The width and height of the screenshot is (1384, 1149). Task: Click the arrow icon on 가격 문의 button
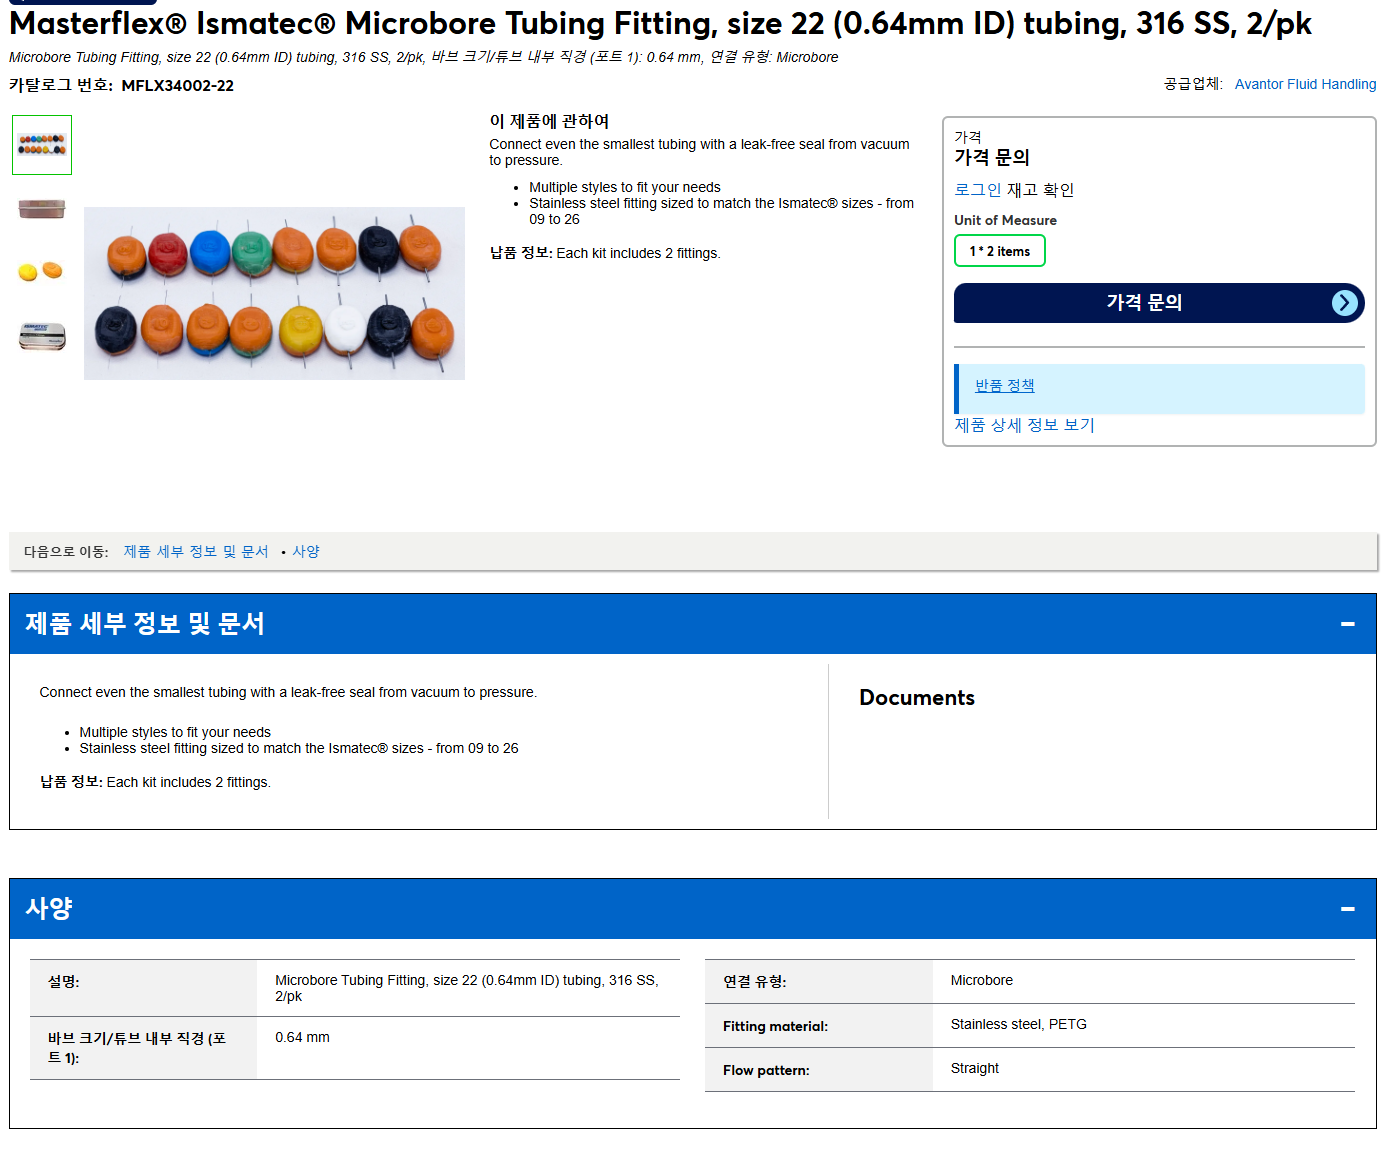(1345, 303)
